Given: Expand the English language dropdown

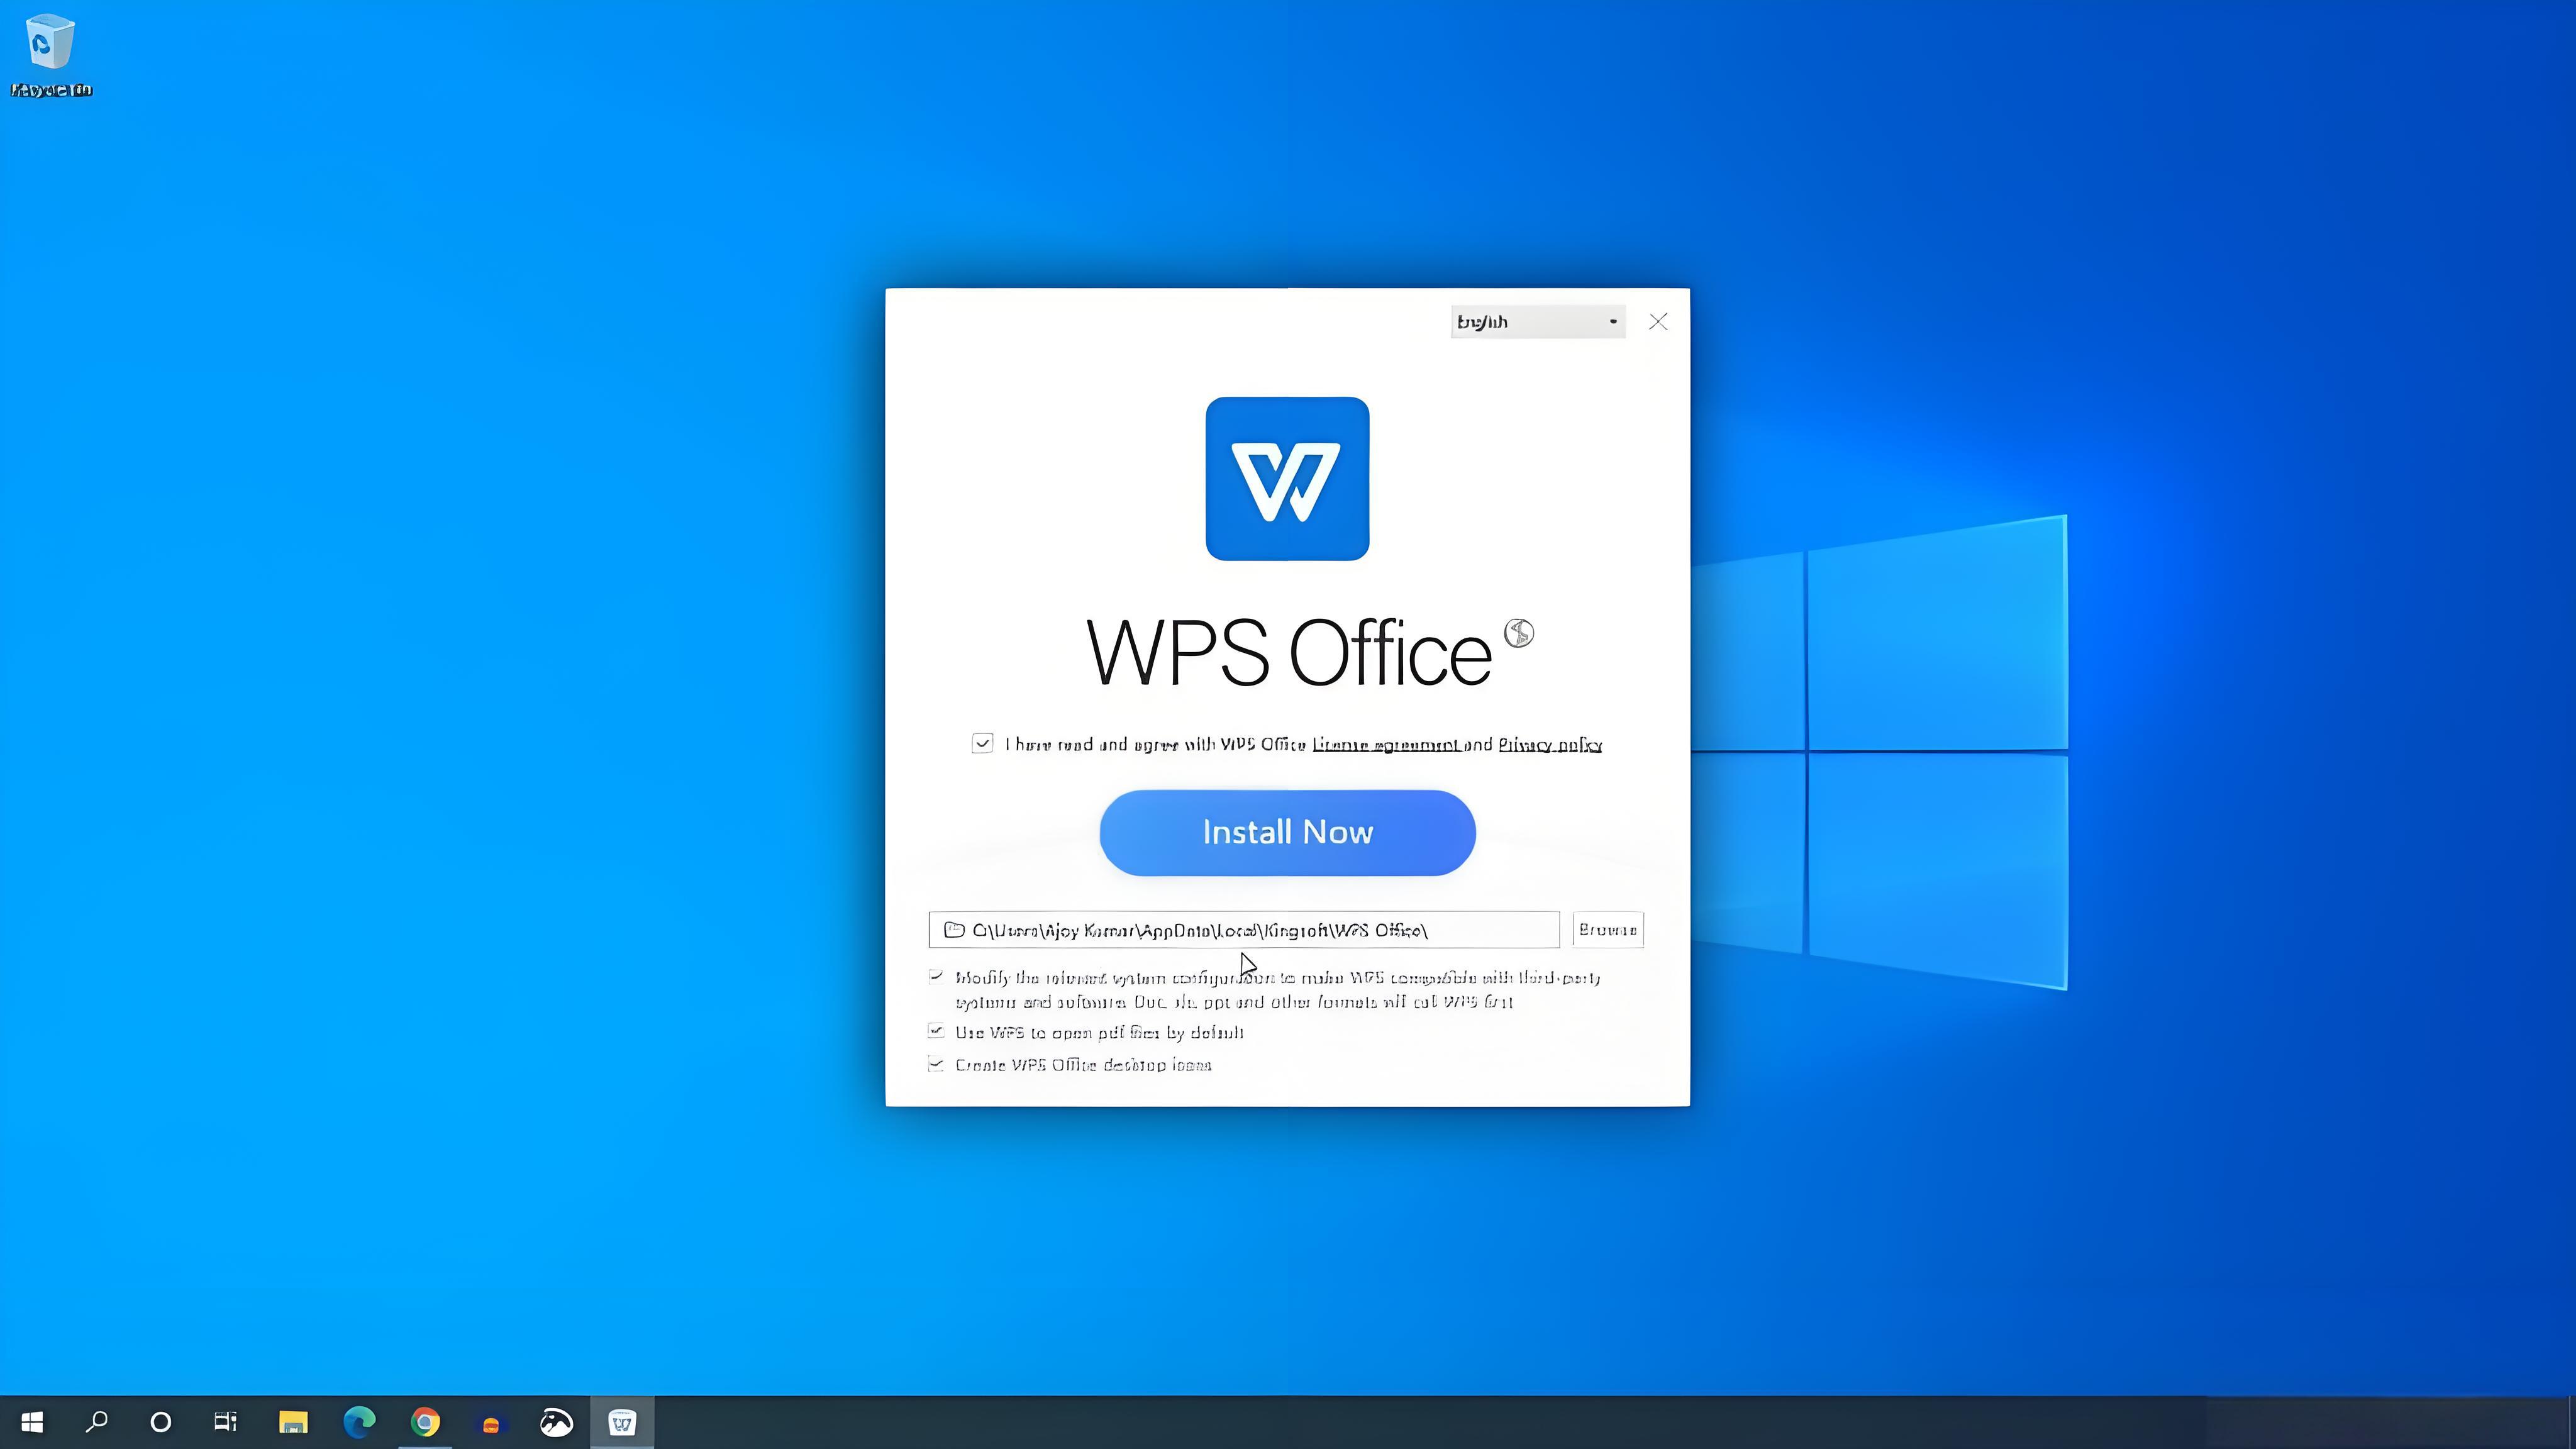Looking at the screenshot, I should [1537, 322].
